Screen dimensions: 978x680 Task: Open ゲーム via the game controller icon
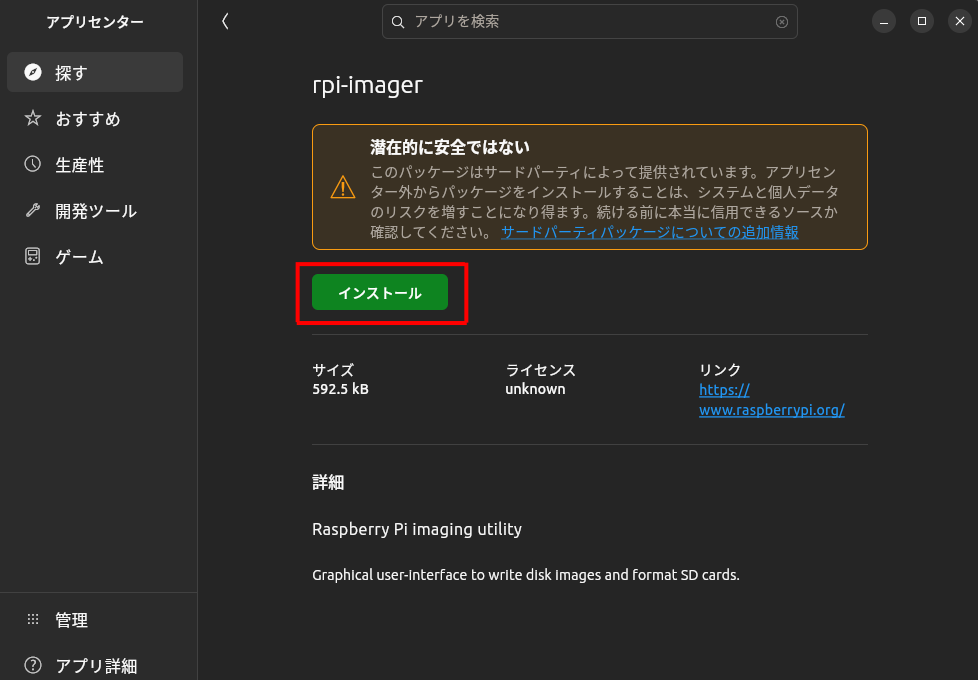tap(33, 256)
